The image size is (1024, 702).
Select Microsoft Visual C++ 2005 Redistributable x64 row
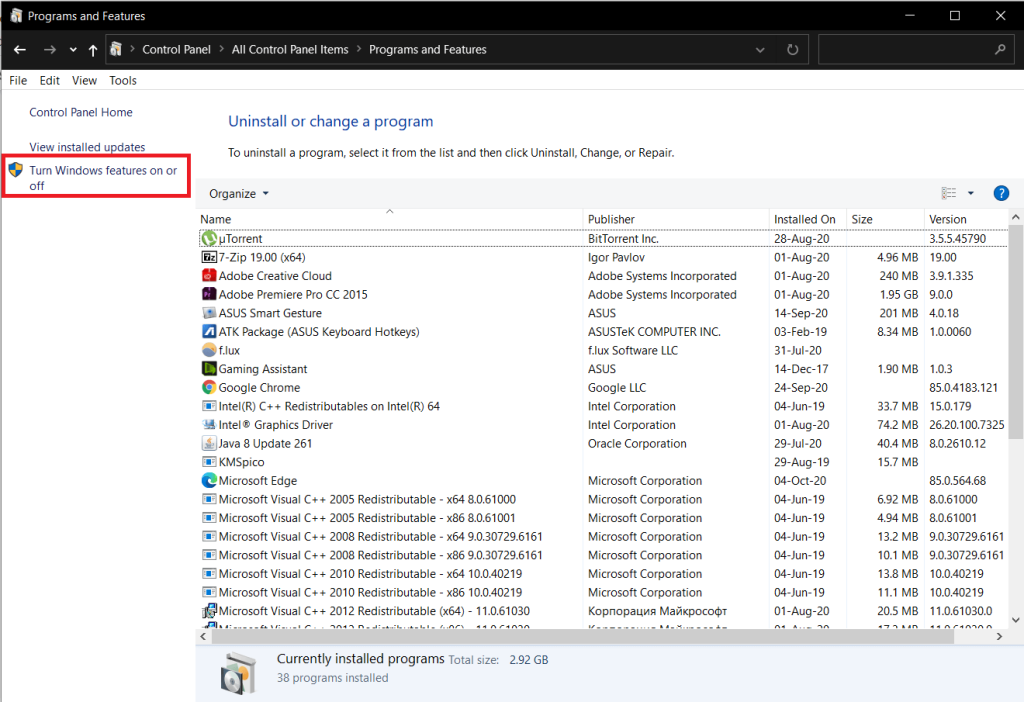tap(602, 500)
